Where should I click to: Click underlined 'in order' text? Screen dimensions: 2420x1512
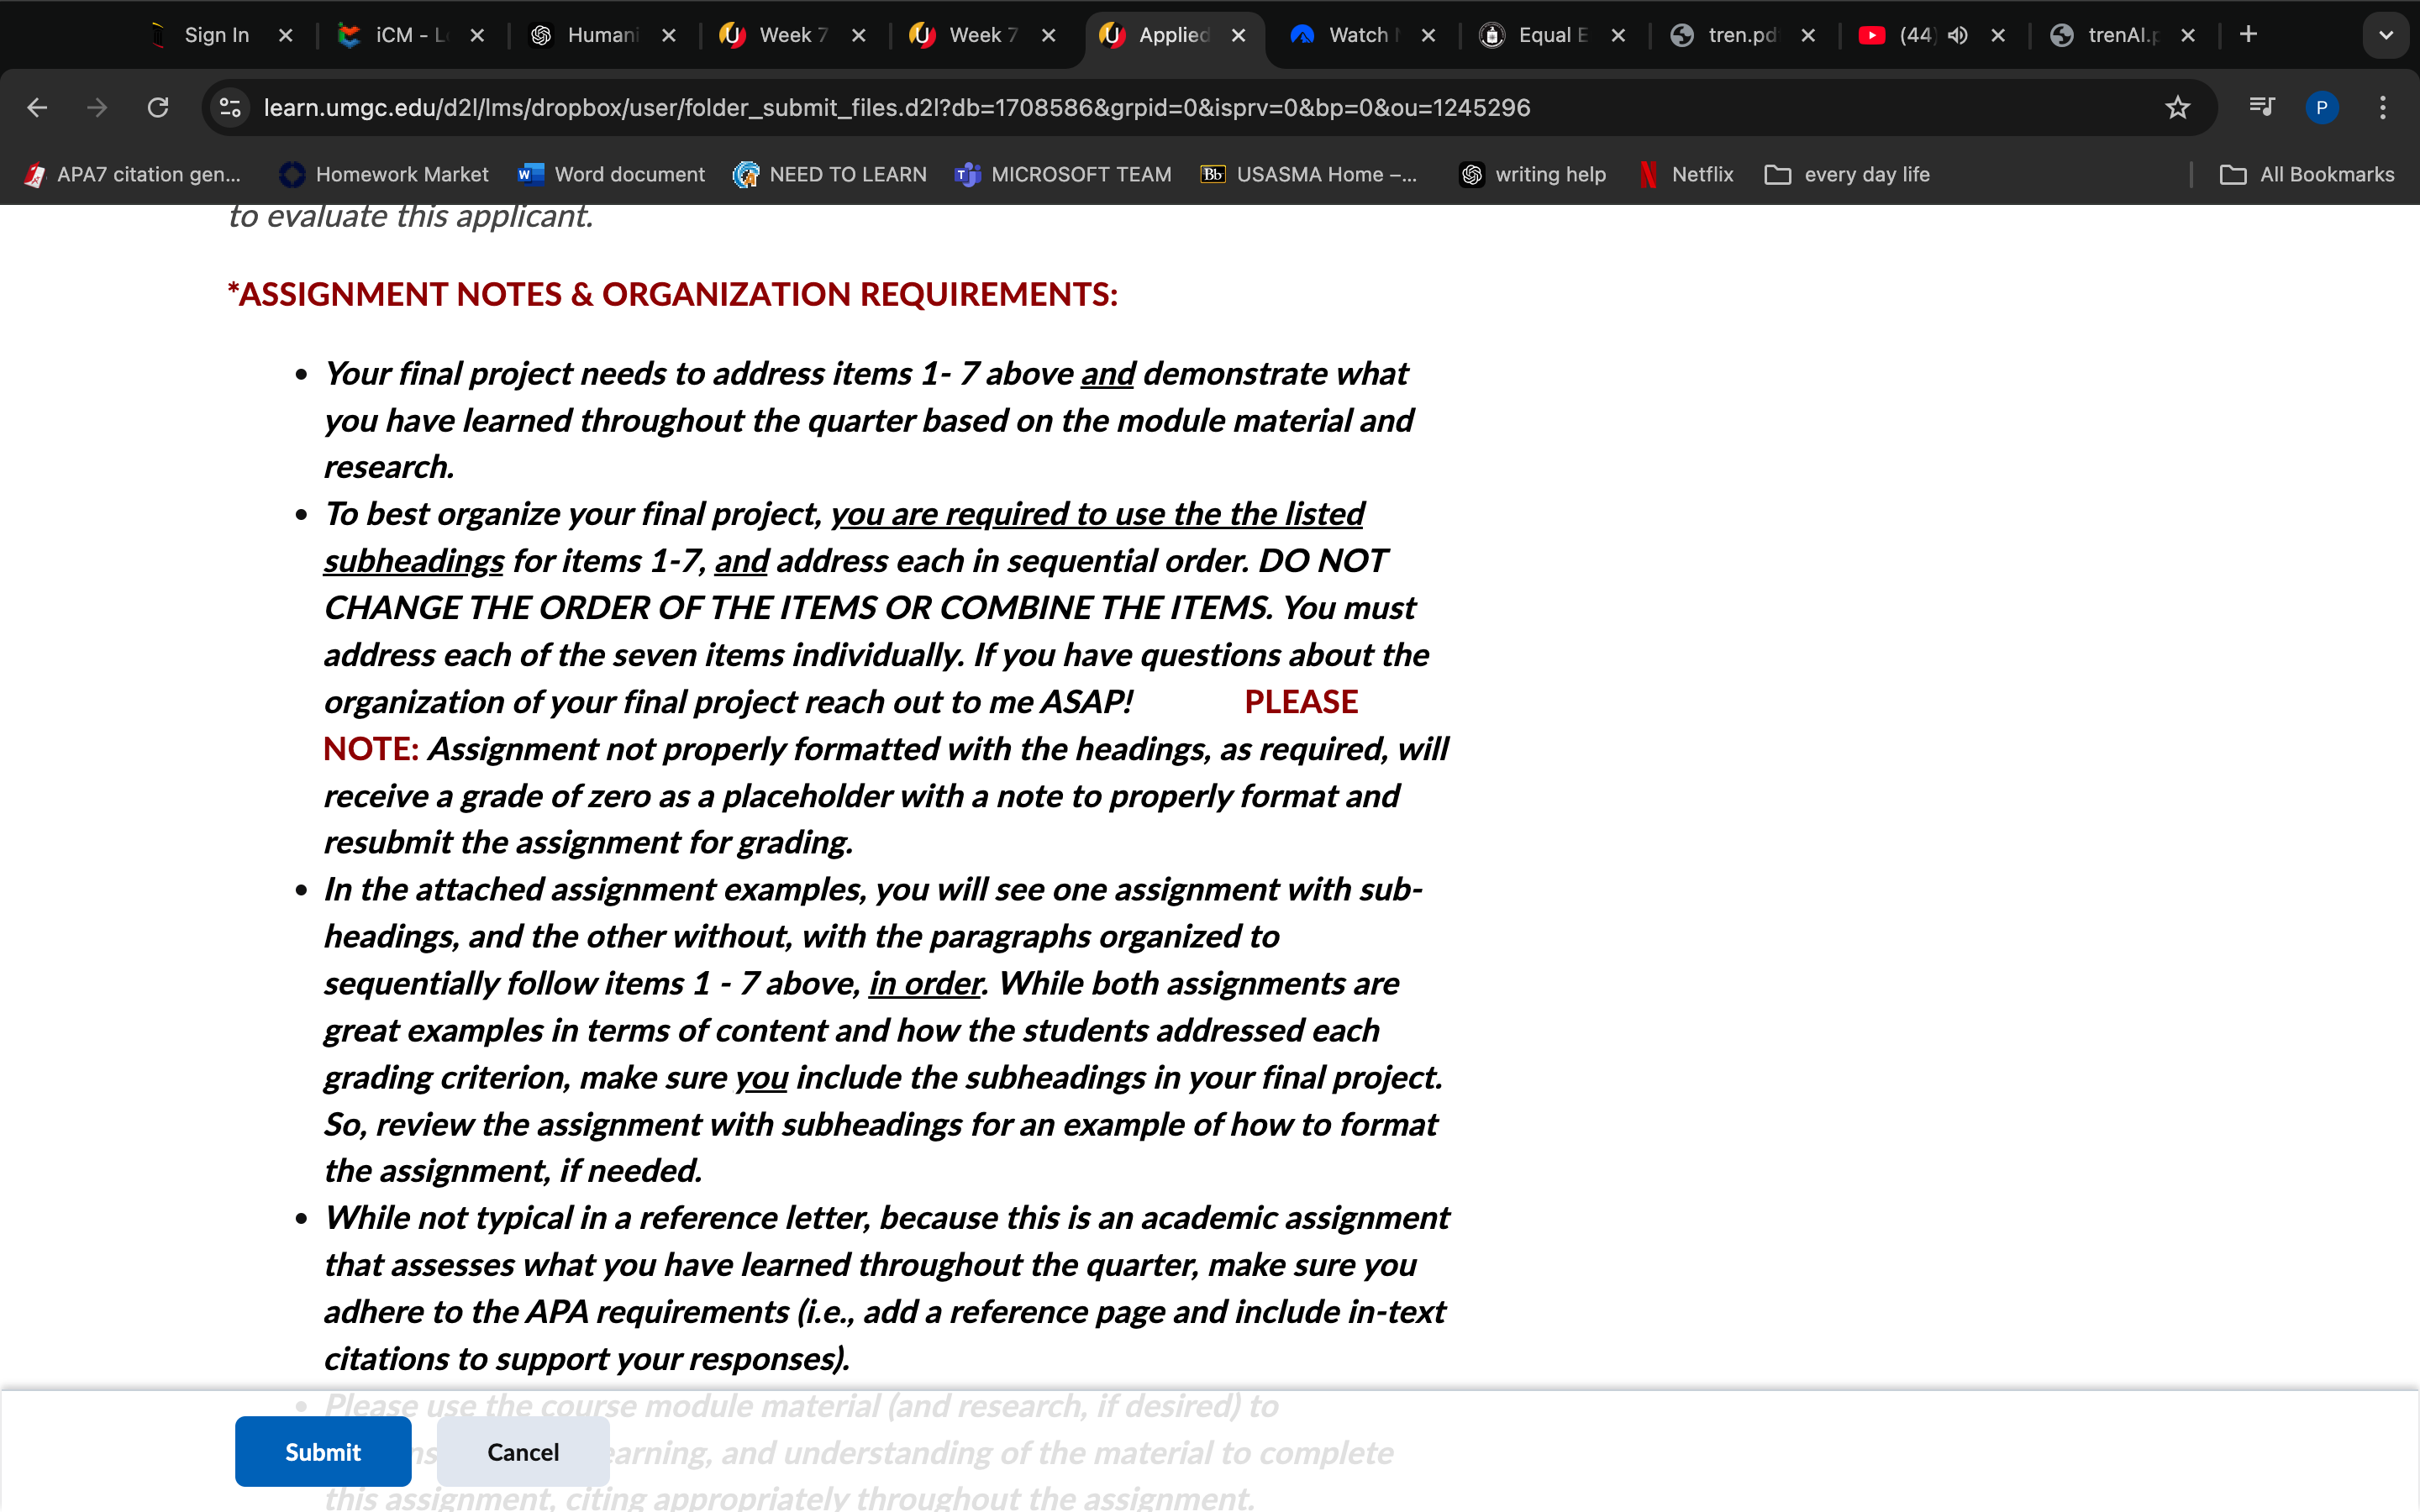pos(925,983)
